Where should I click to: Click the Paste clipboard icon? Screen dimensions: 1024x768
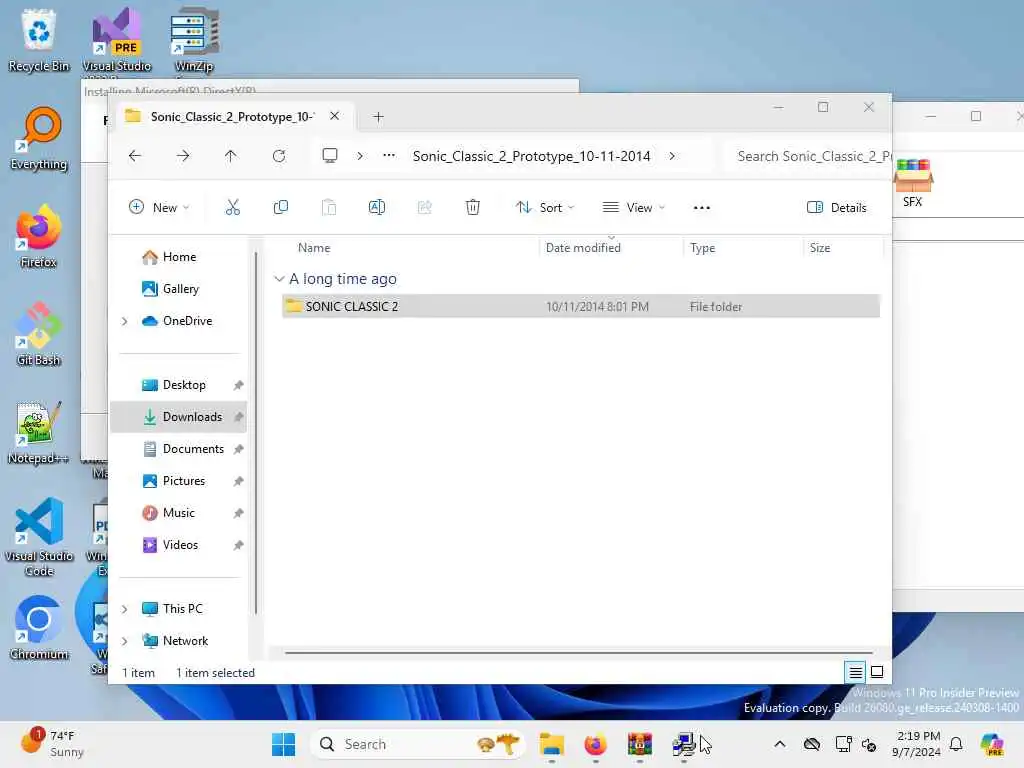point(329,208)
